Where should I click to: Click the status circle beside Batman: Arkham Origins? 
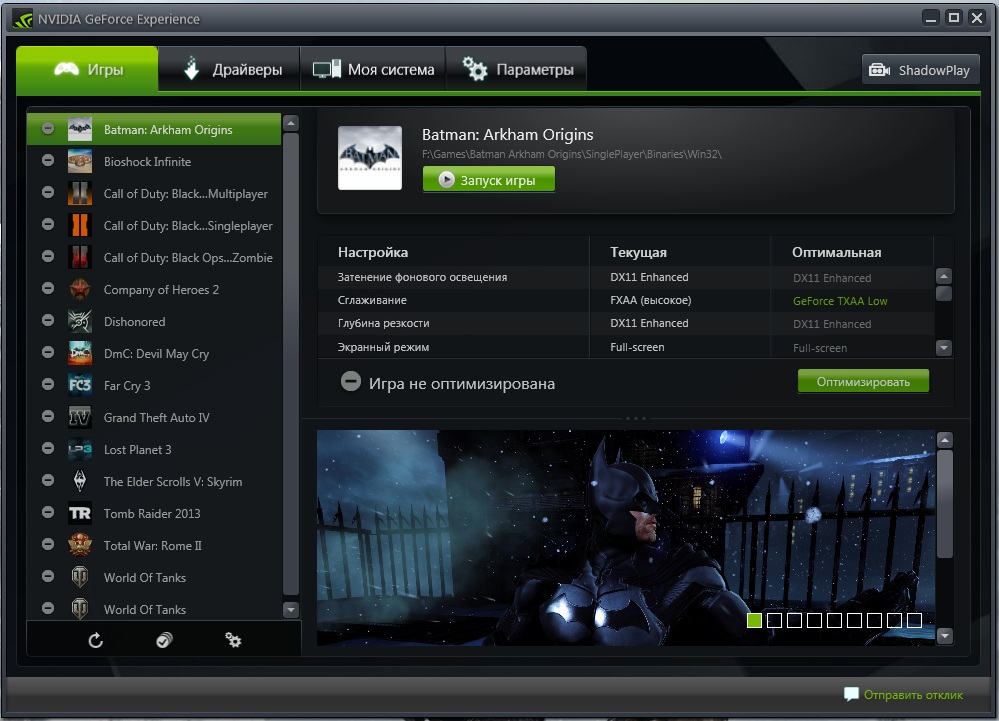click(x=48, y=128)
